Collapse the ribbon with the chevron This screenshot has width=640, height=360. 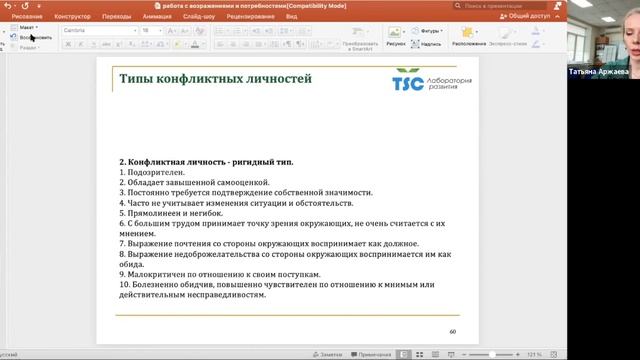tap(558, 16)
